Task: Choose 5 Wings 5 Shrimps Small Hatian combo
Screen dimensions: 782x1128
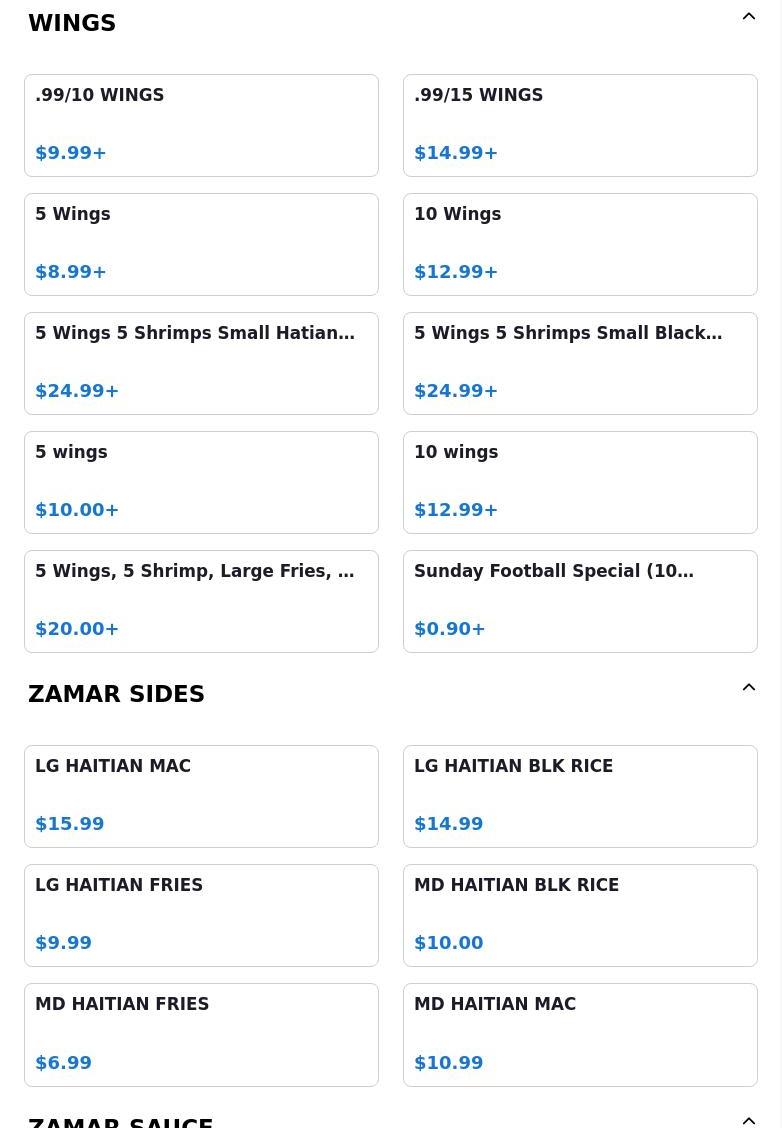Action: [201, 363]
